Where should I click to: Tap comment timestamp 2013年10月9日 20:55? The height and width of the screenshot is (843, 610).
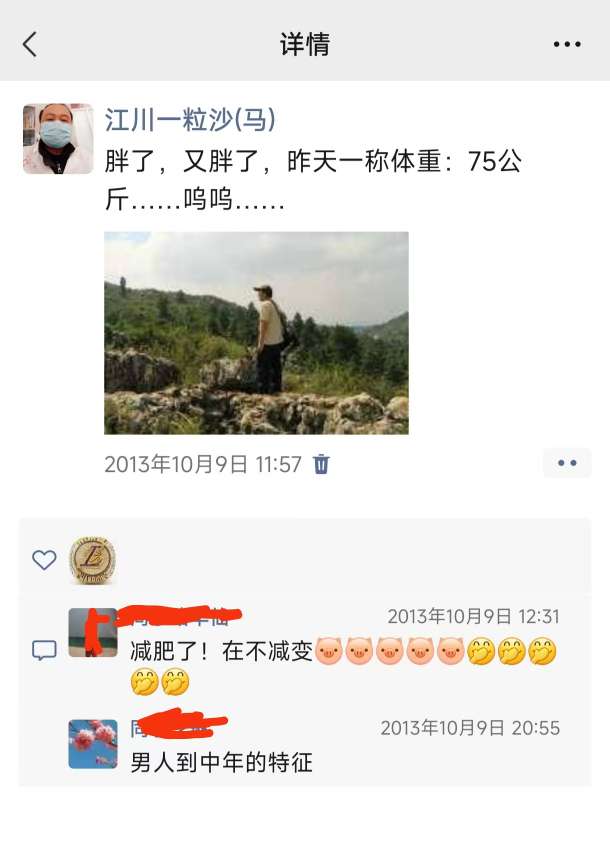pyautogui.click(x=470, y=728)
